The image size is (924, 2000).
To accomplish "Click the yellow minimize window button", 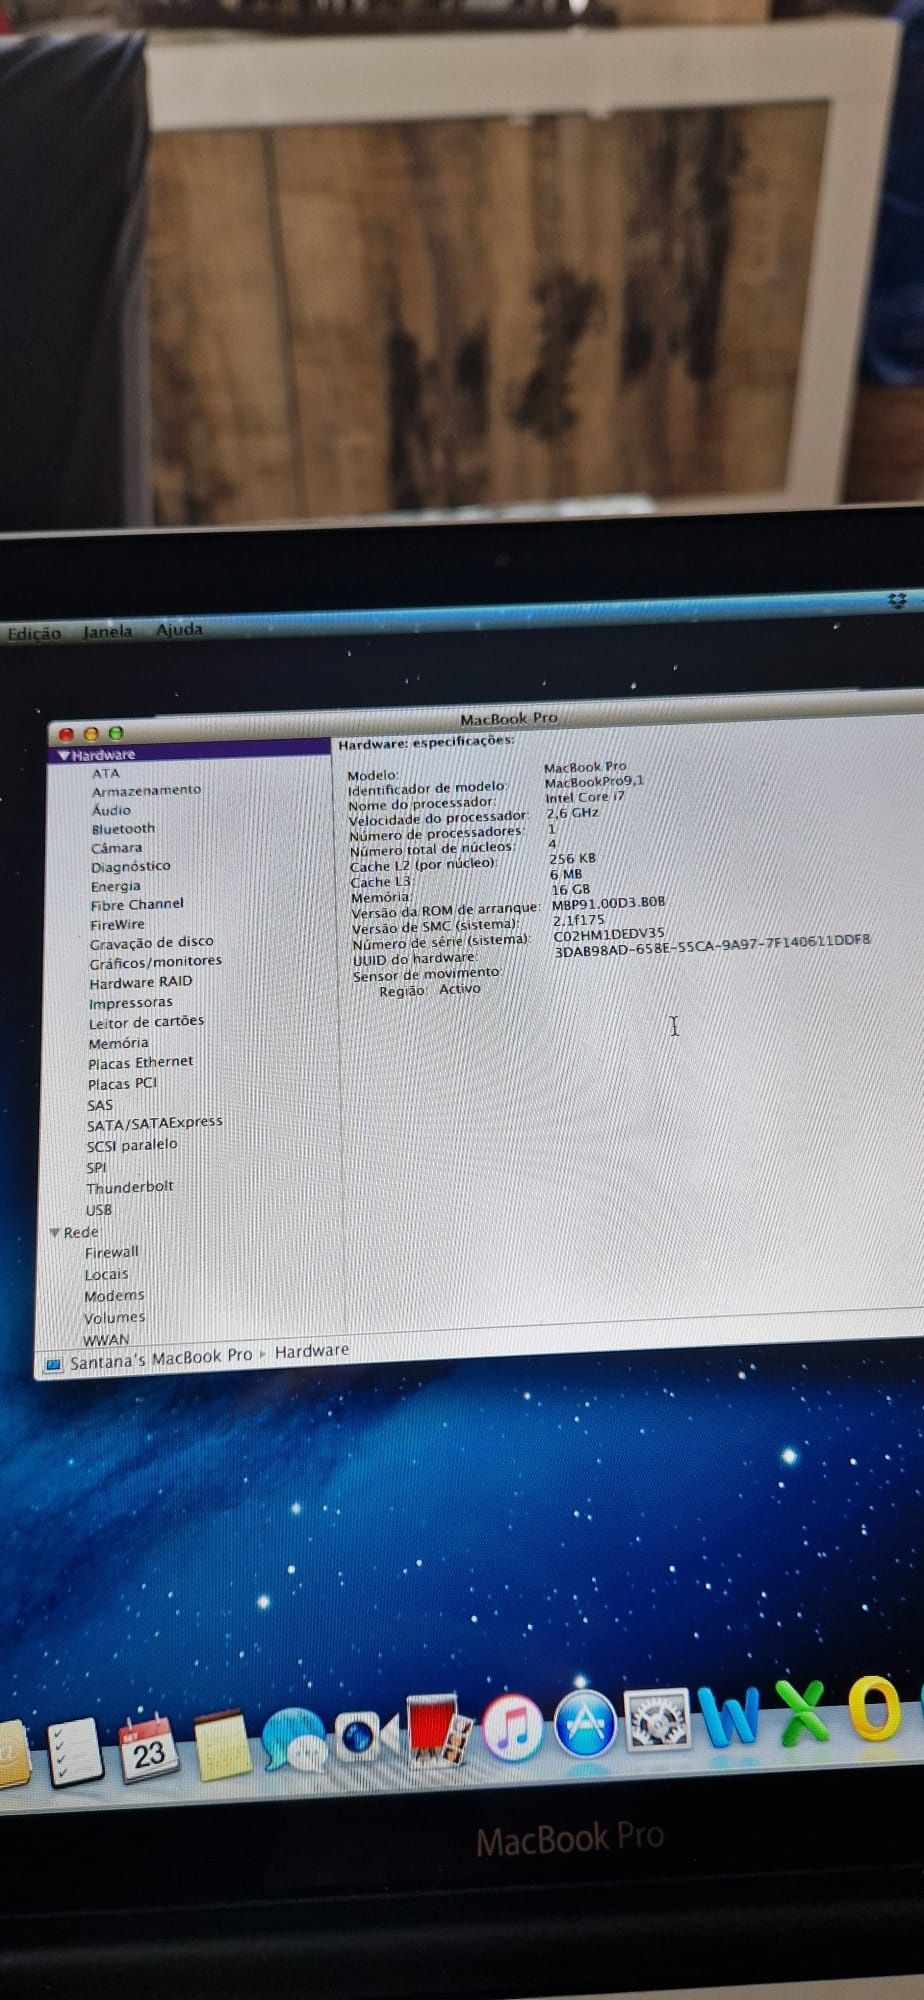I will 91,734.
